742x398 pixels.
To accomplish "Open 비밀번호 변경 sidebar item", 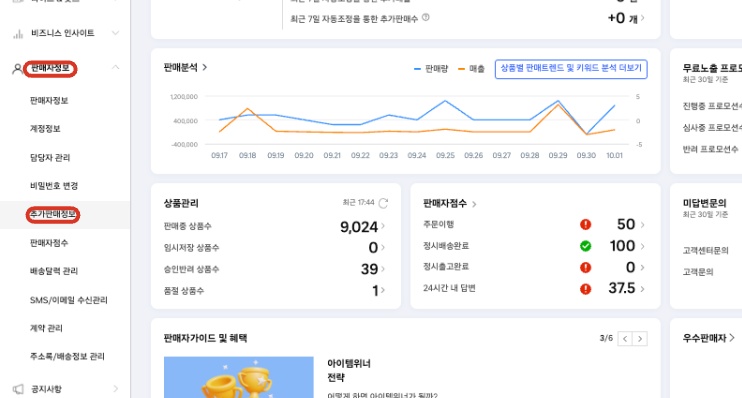I will [x=54, y=186].
